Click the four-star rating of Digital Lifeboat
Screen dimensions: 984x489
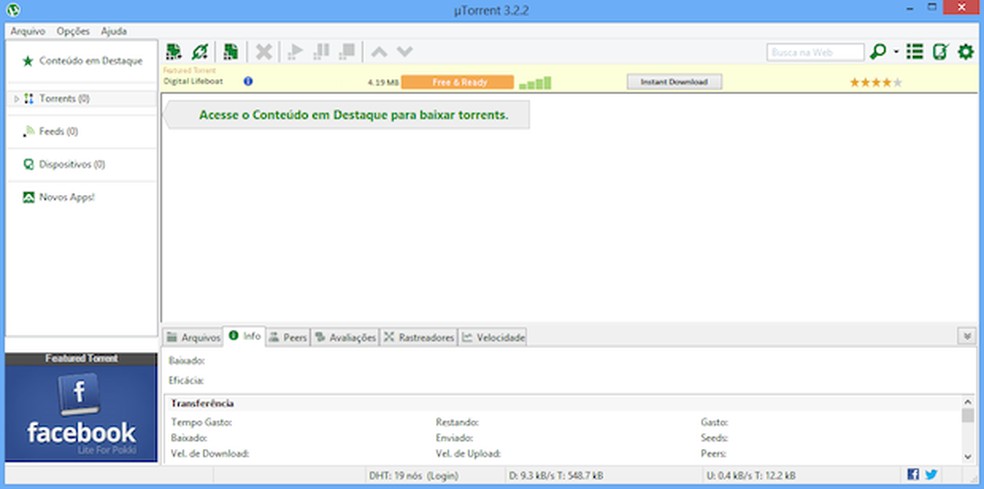(876, 82)
